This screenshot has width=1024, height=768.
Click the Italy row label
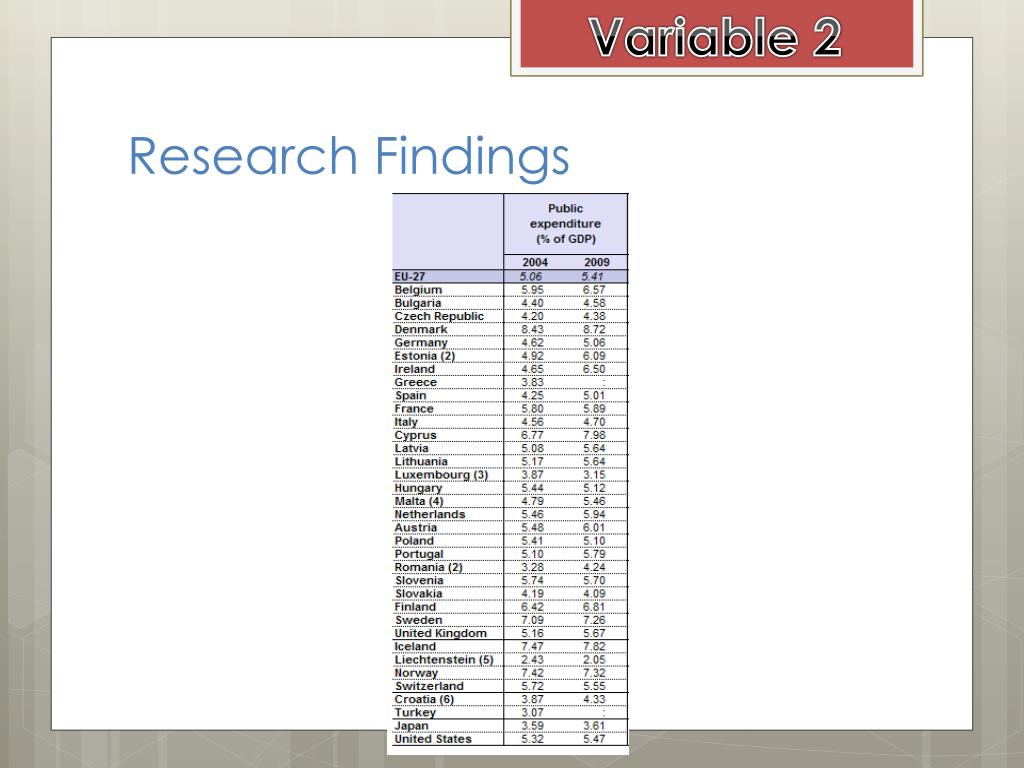(x=406, y=422)
